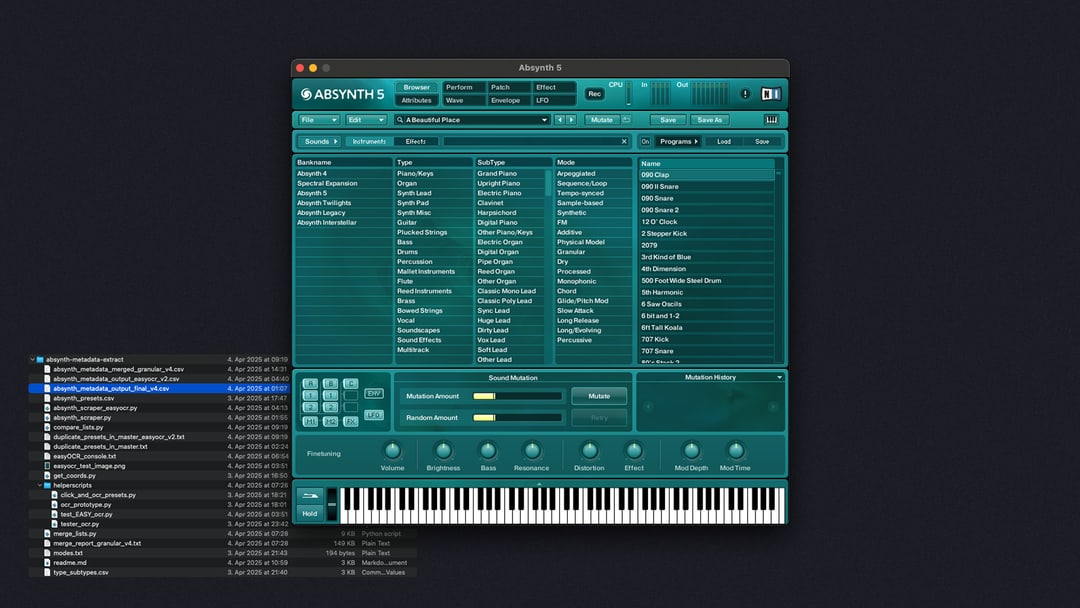Click the NI logo icon
This screenshot has width=1080, height=608.
click(770, 94)
